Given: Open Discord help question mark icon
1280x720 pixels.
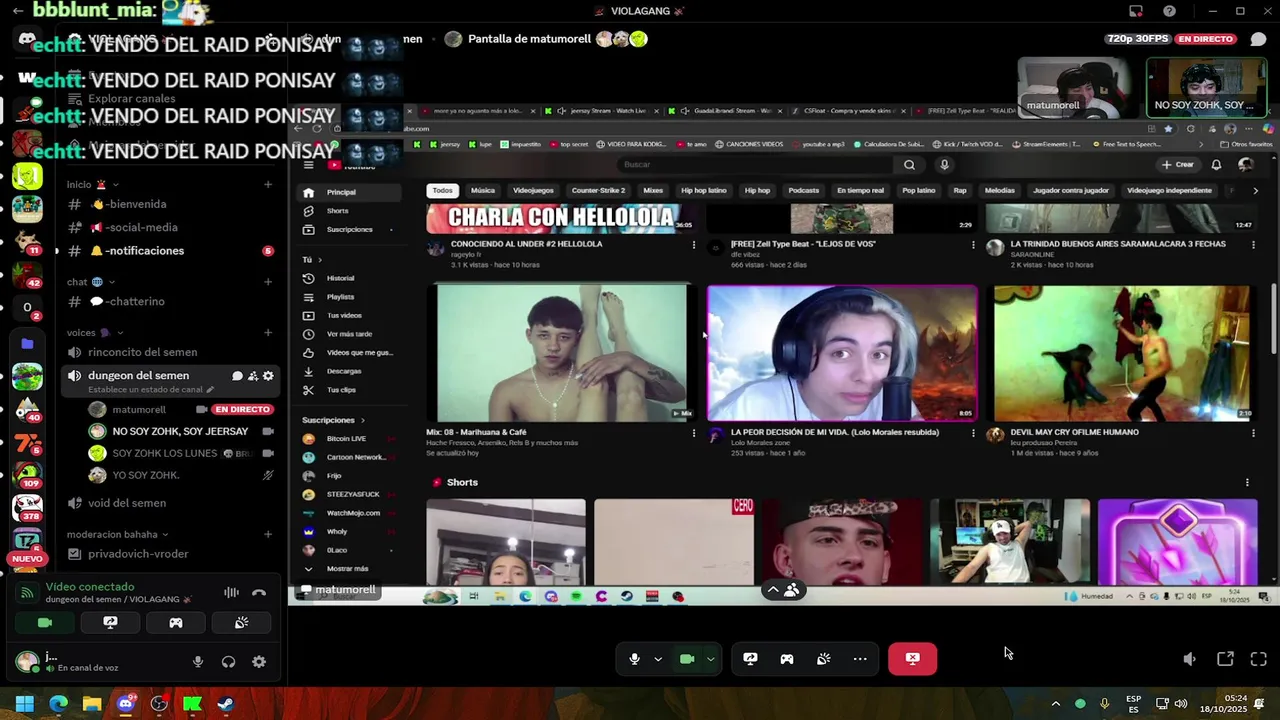Looking at the screenshot, I should (1169, 11).
